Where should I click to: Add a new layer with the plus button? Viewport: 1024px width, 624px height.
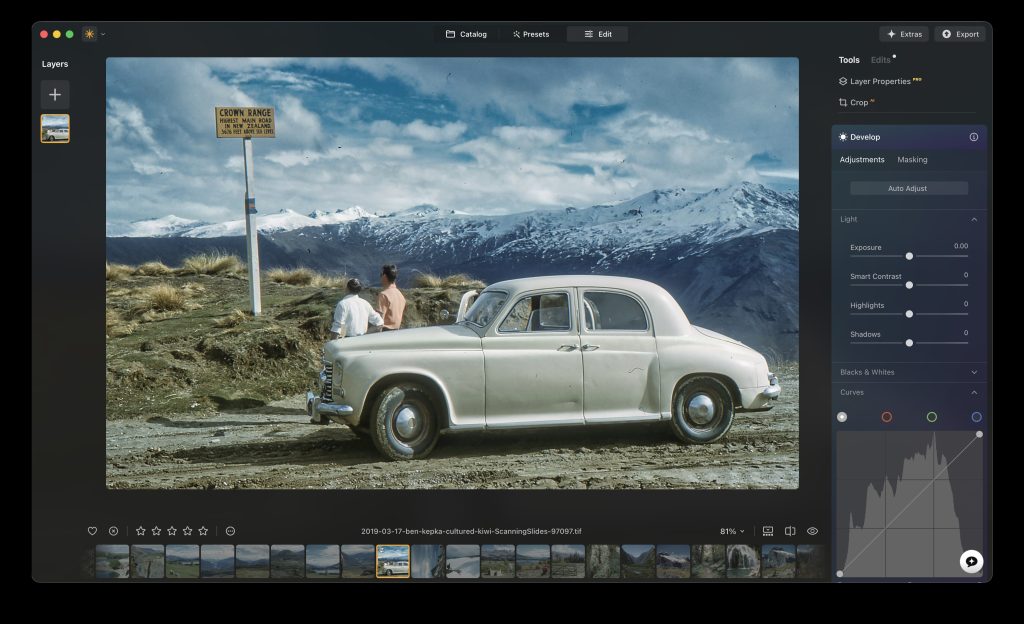point(55,95)
